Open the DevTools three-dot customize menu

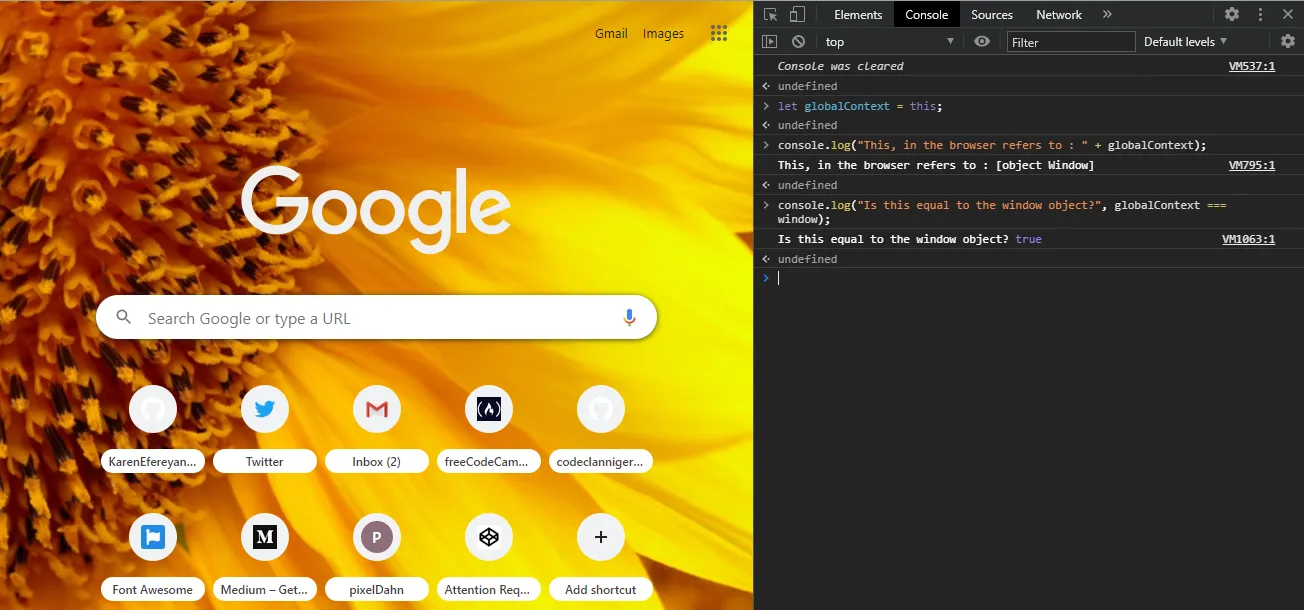(1260, 14)
